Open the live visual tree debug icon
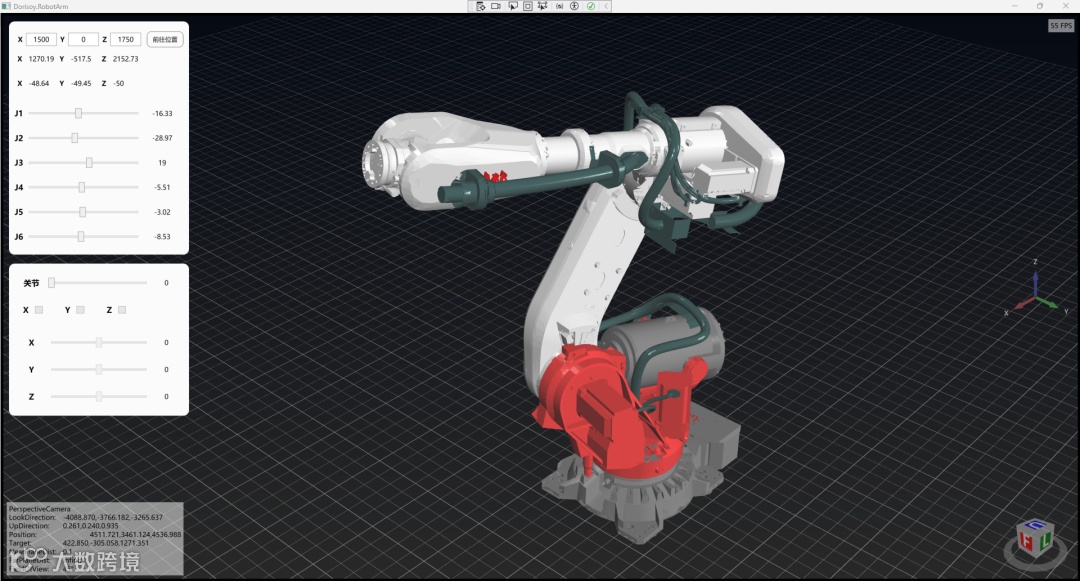The width and height of the screenshot is (1080, 581). coord(481,6)
